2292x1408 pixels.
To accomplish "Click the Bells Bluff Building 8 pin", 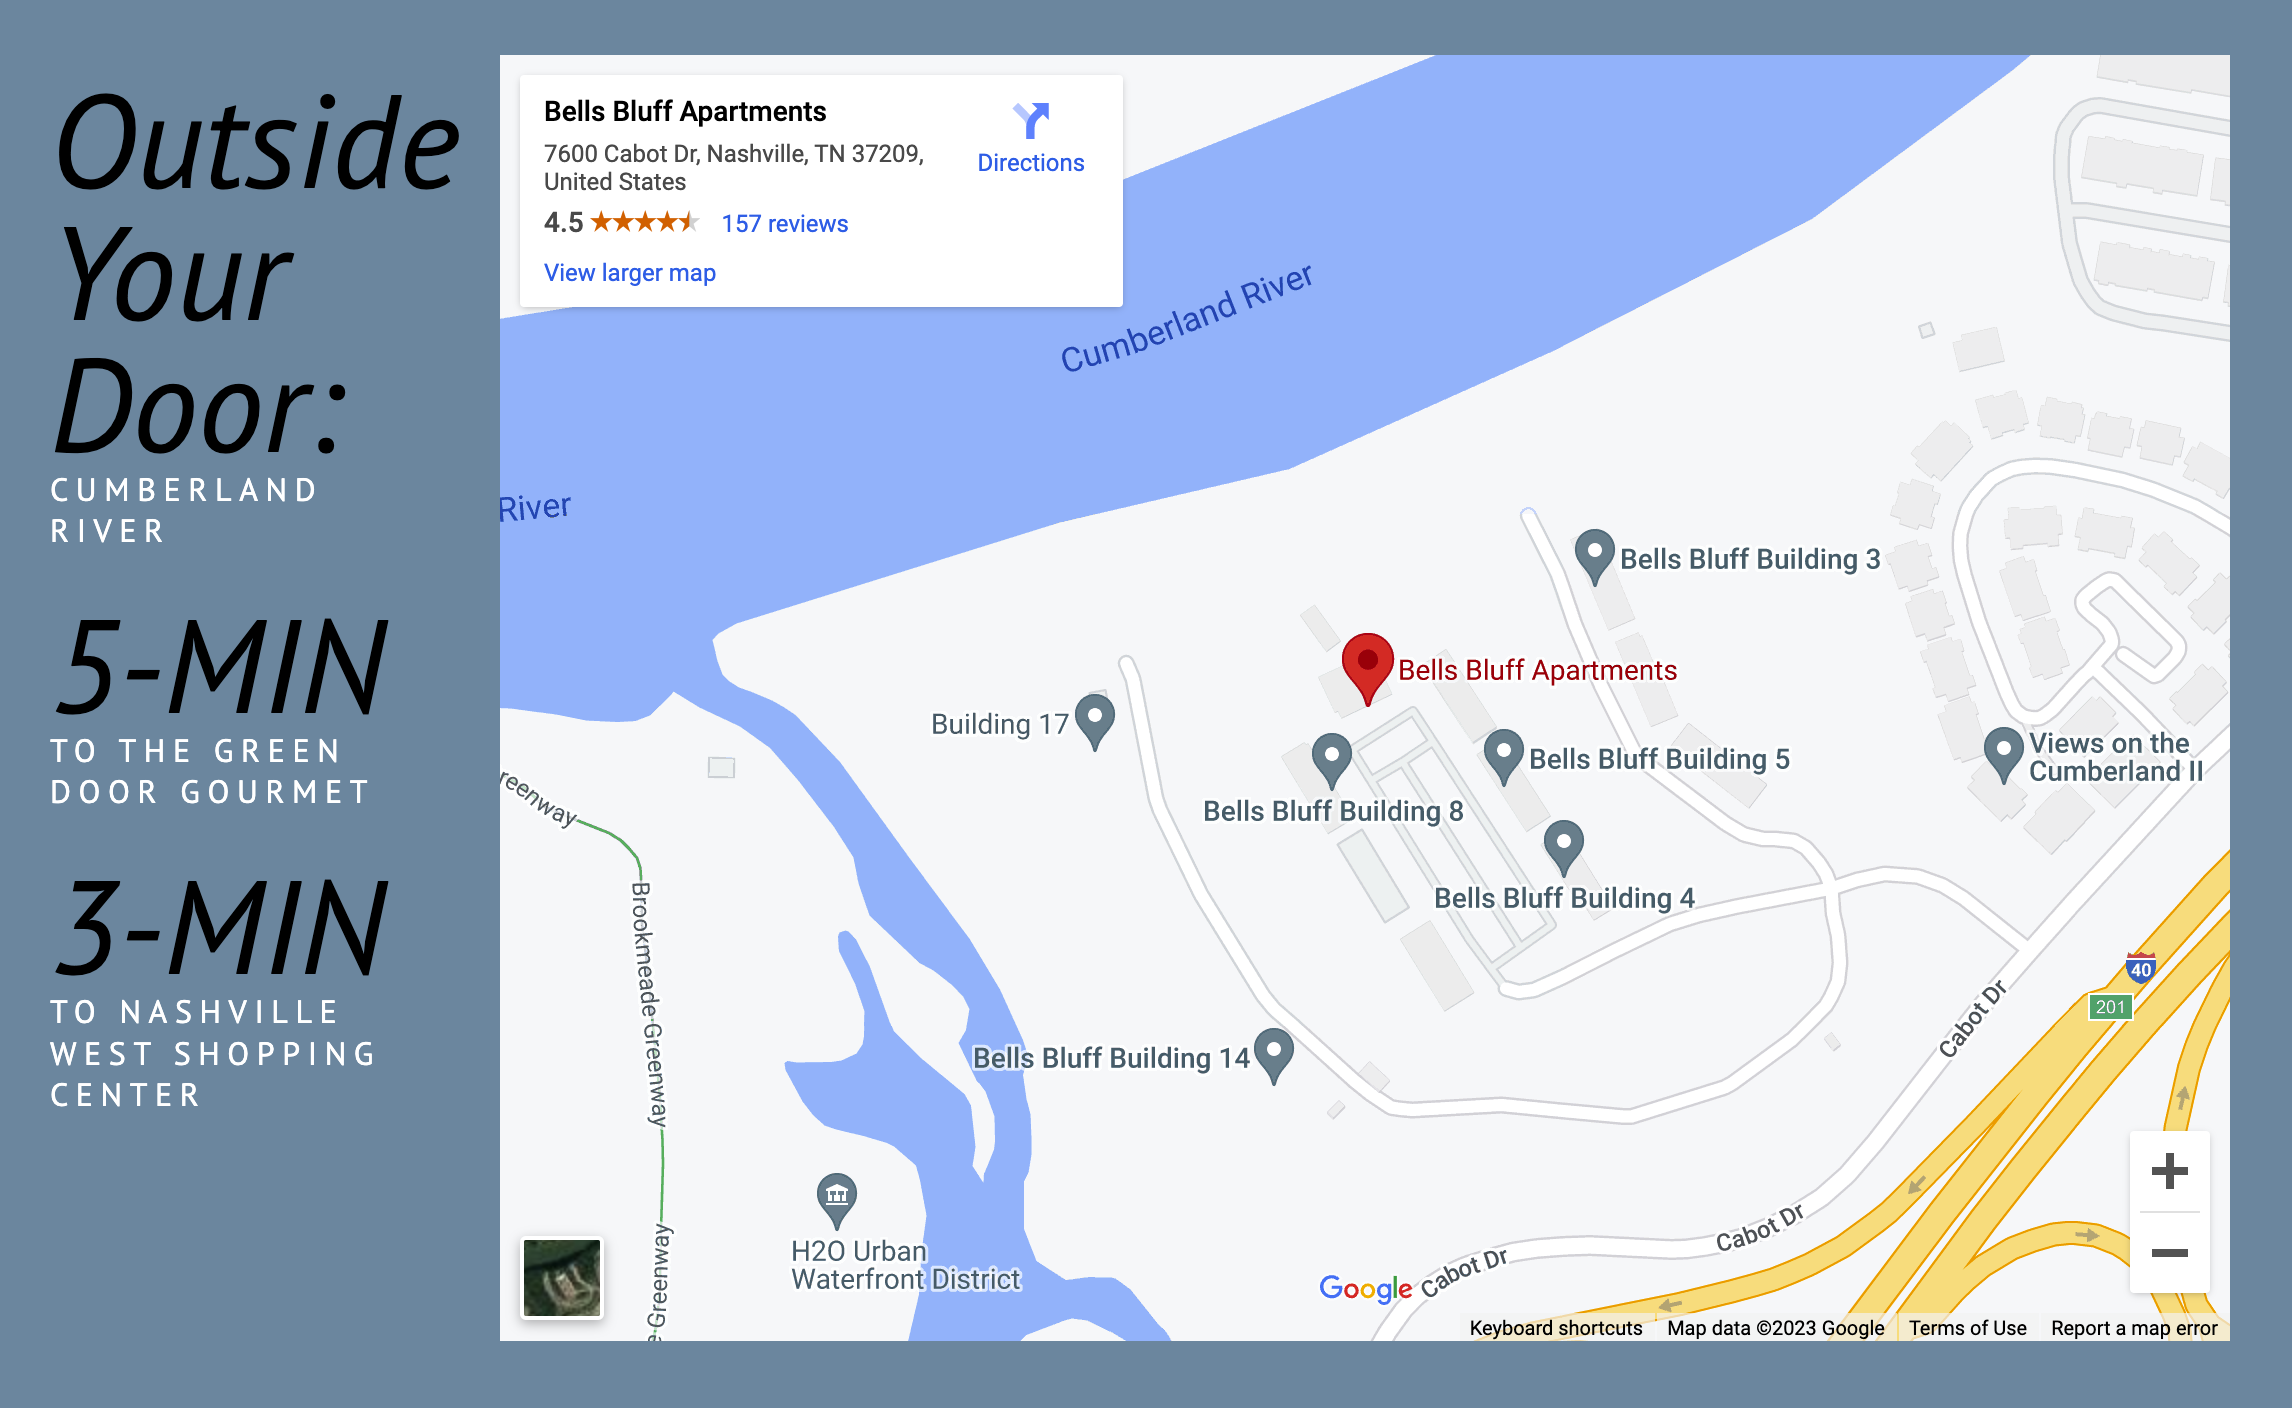I will (1332, 761).
